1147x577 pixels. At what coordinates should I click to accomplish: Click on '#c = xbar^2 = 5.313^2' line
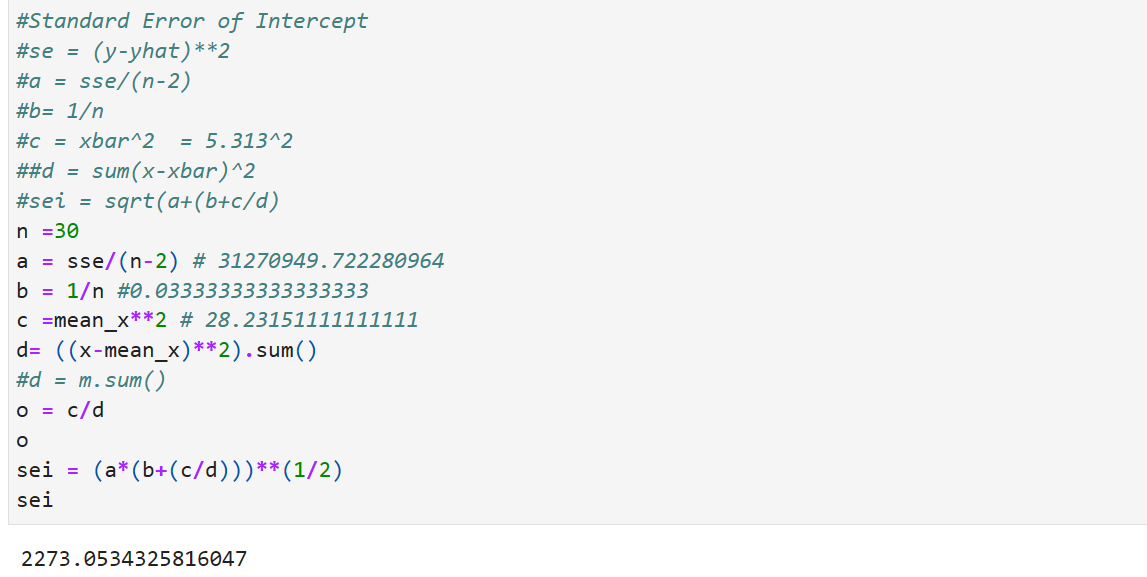click(x=154, y=141)
